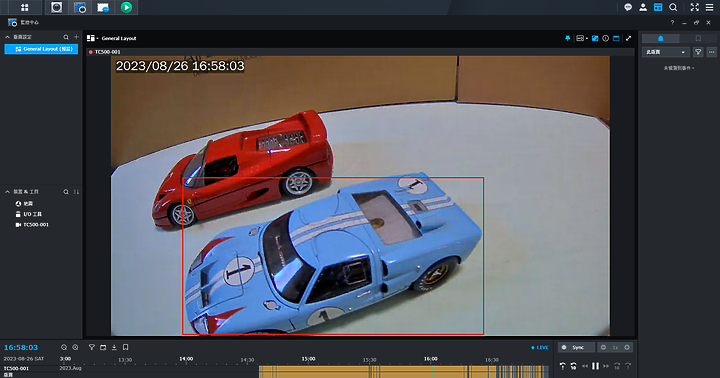Toggle Sync playback mode

click(x=577, y=348)
